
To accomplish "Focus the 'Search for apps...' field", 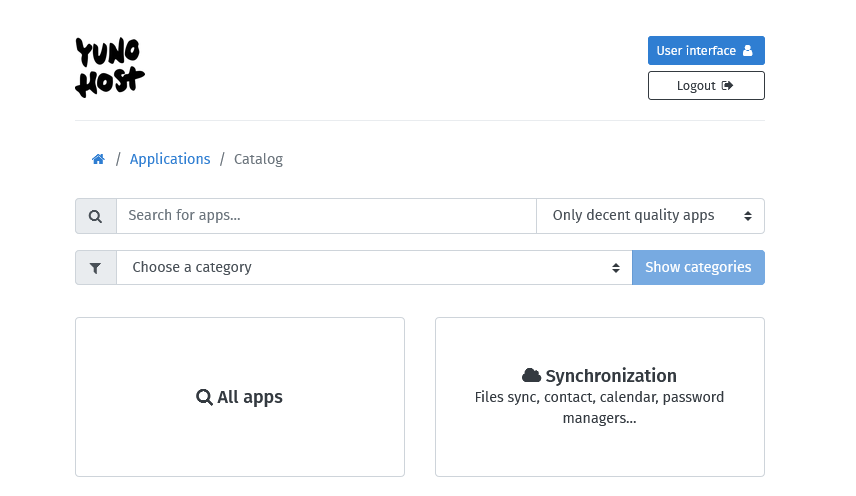I will tap(326, 216).
